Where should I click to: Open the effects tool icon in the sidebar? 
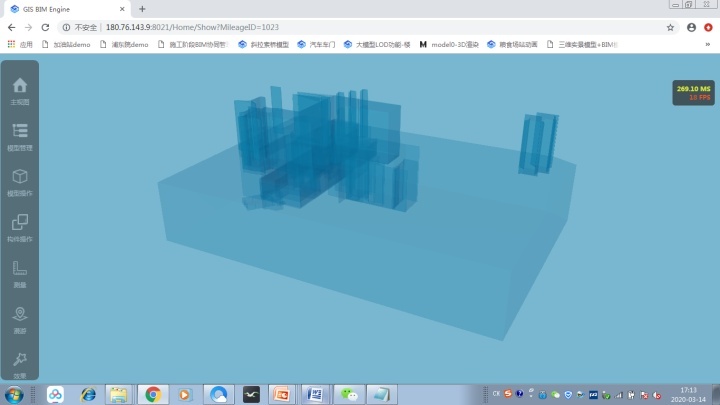[x=20, y=359]
